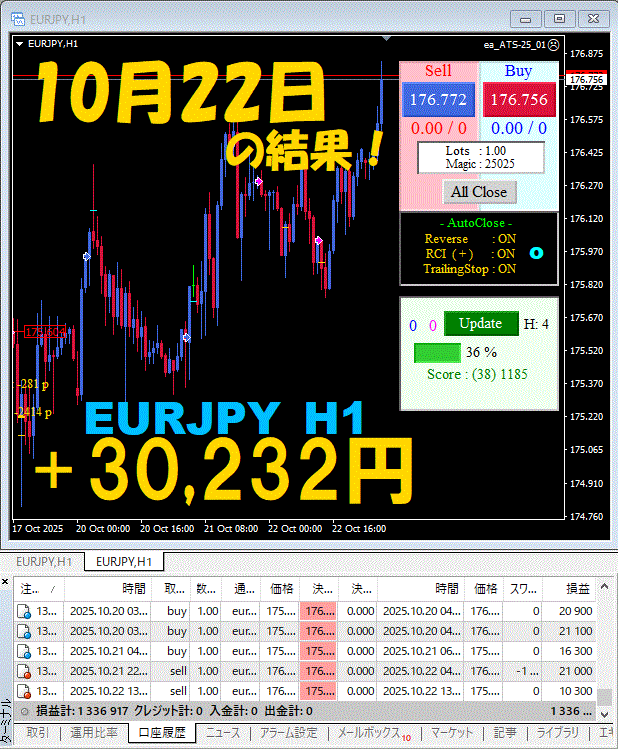Viewport: 618px width, 749px height.
Task: Toggle the Reverse : ON setting
Action: tap(470, 239)
